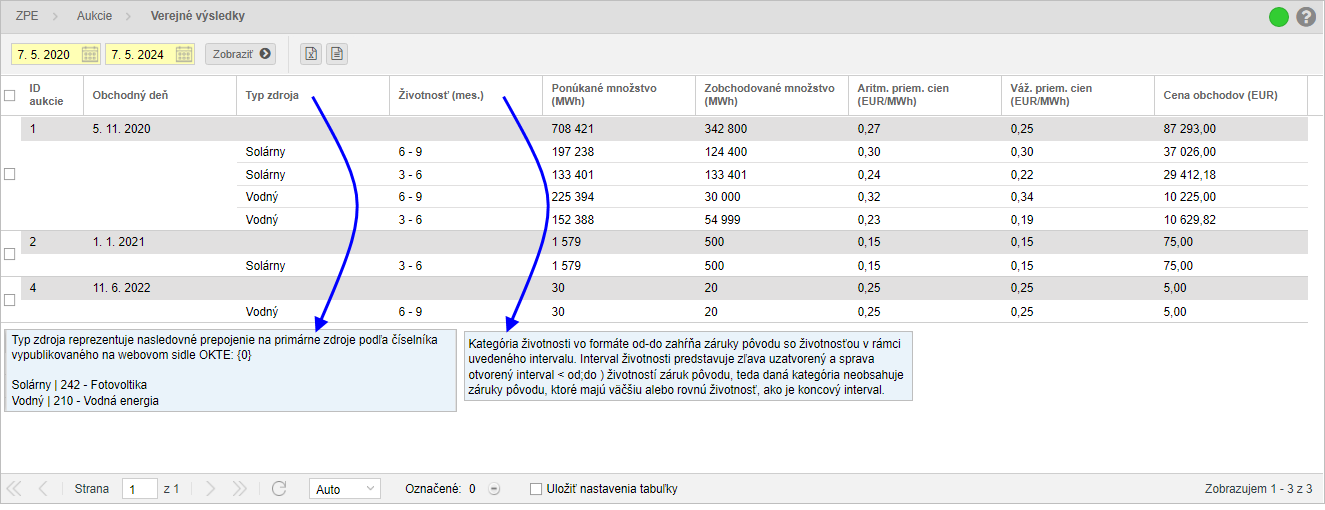Go to last page arrow
The height and width of the screenshot is (510, 1325).
[x=239, y=489]
